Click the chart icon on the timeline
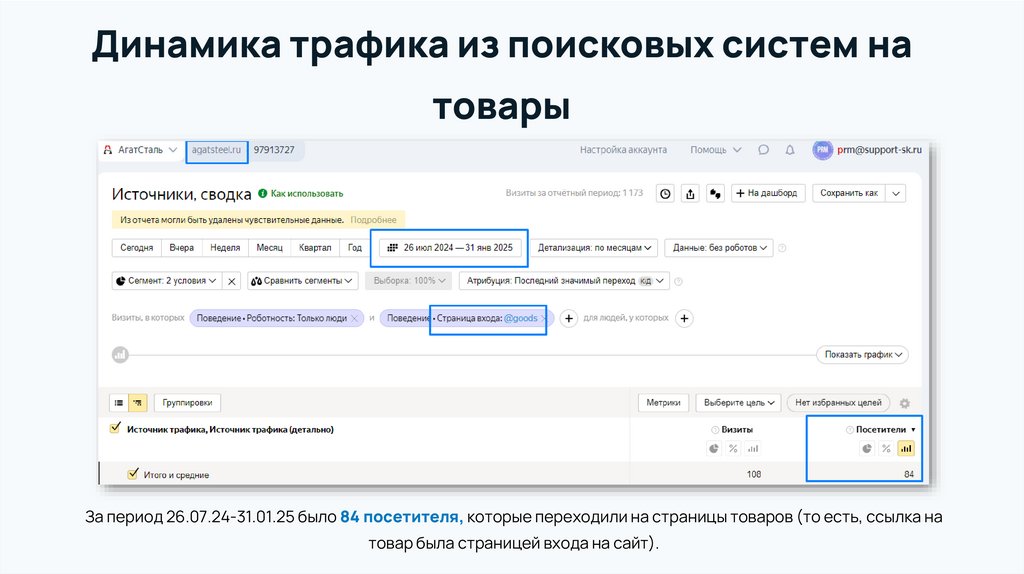 120,355
